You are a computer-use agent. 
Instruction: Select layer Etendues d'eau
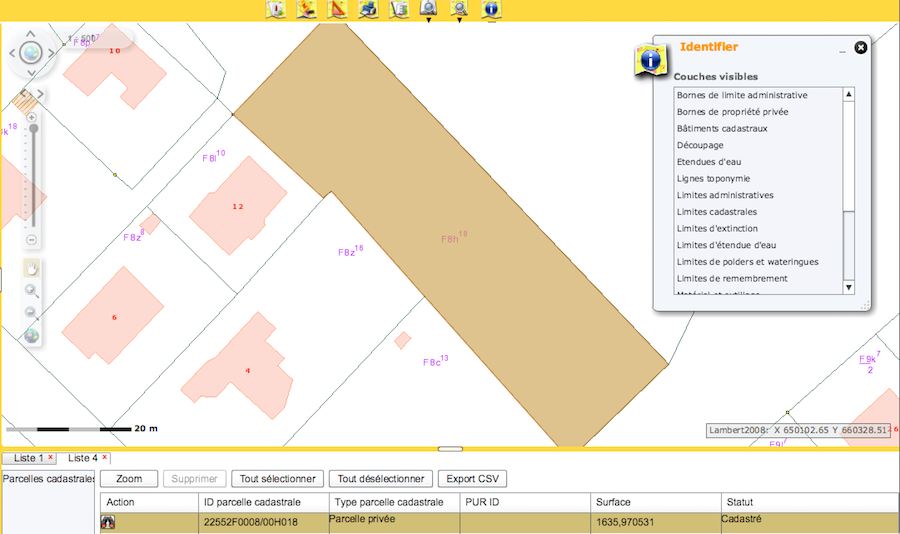click(x=708, y=162)
